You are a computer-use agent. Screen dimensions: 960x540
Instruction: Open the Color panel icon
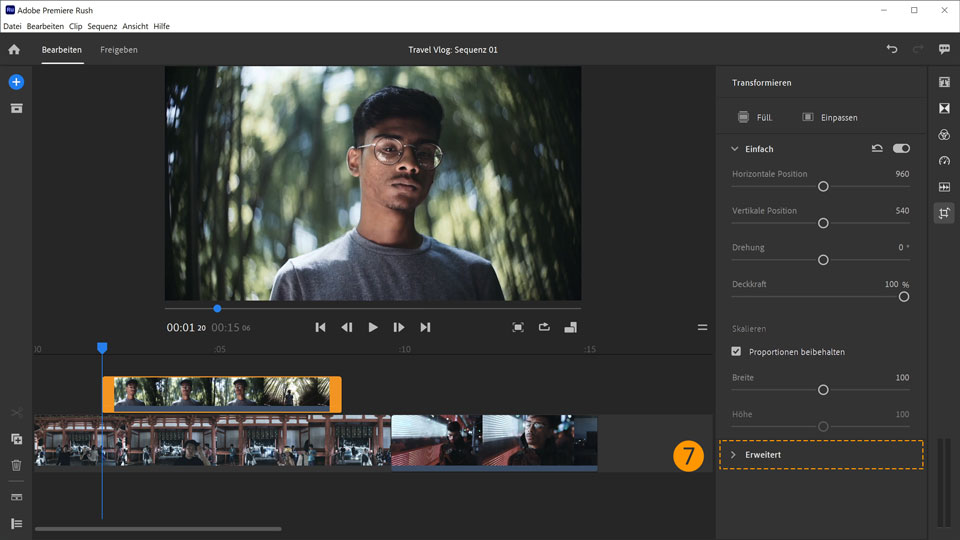[944, 135]
